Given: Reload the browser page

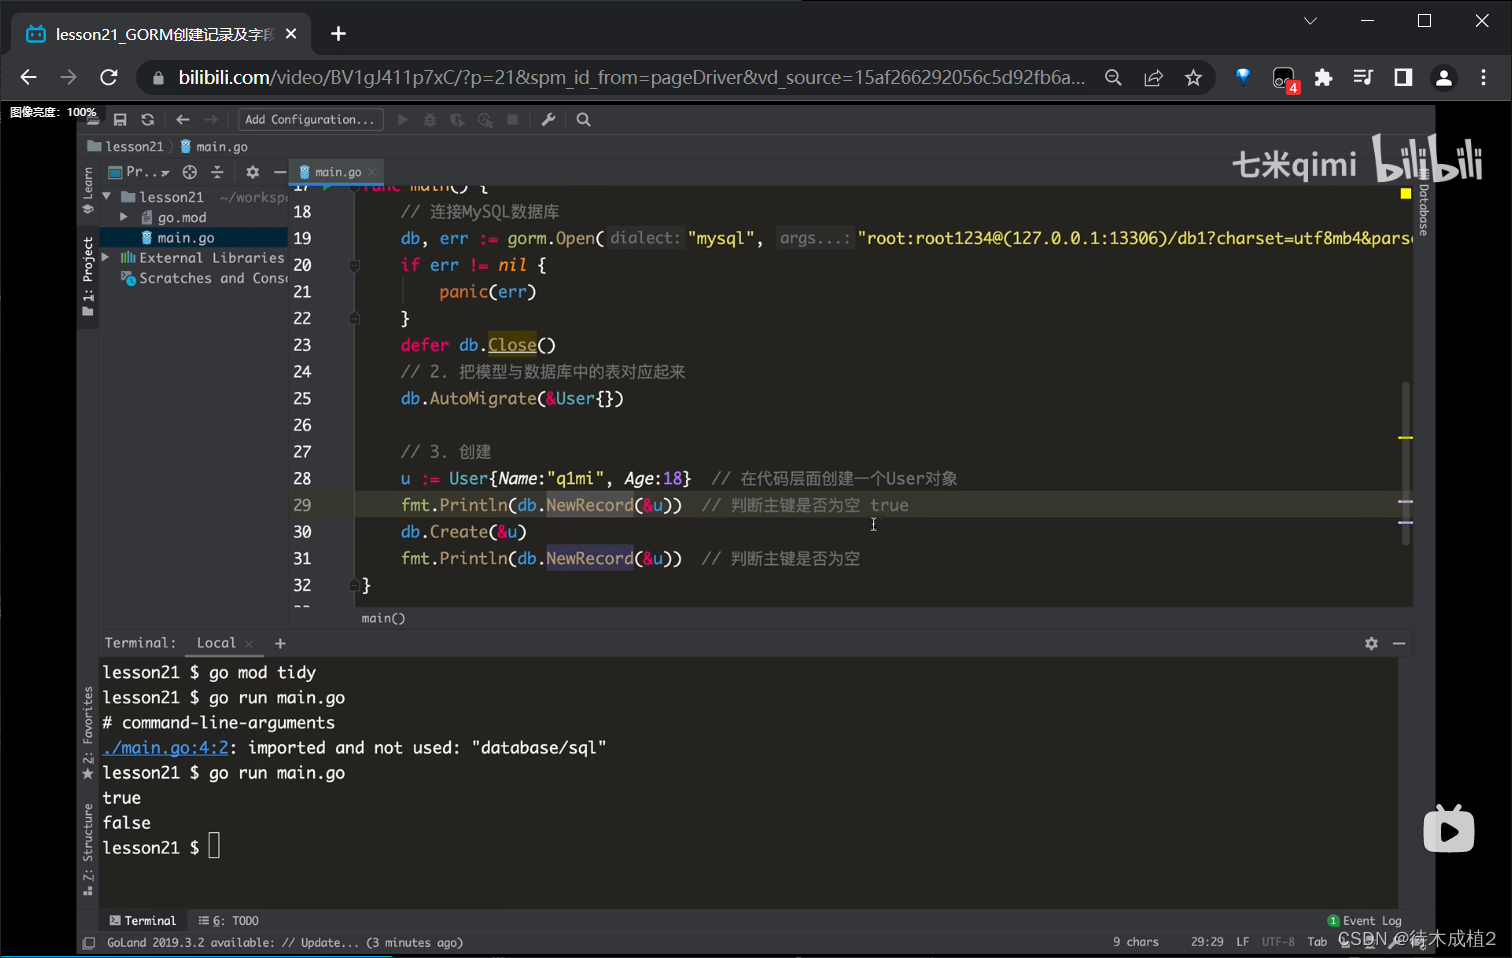Looking at the screenshot, I should [x=109, y=77].
